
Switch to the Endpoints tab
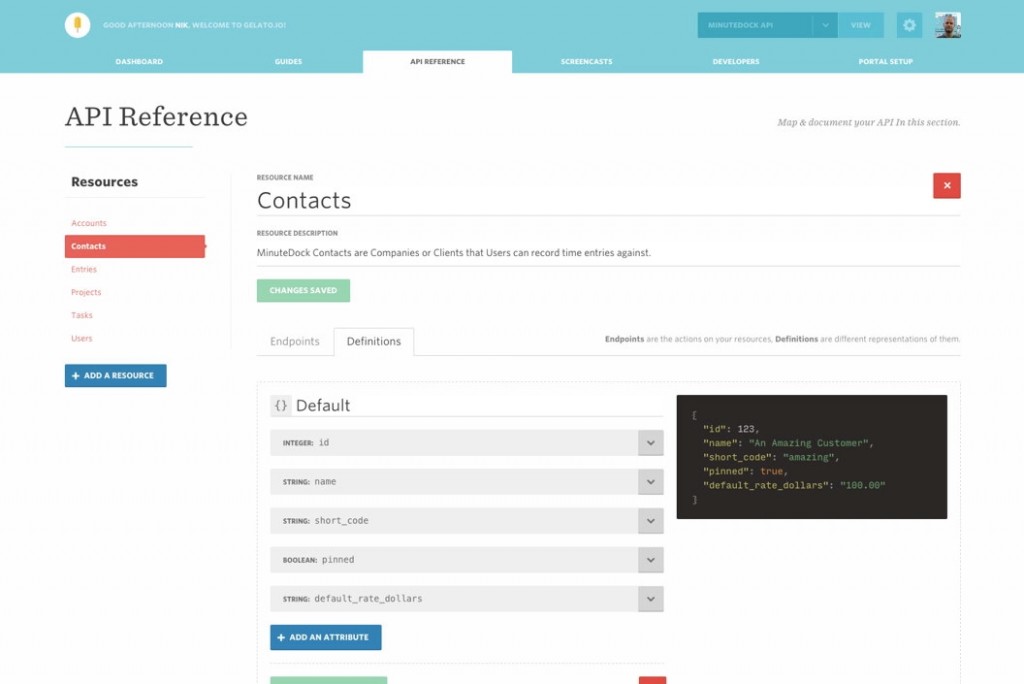coord(295,342)
